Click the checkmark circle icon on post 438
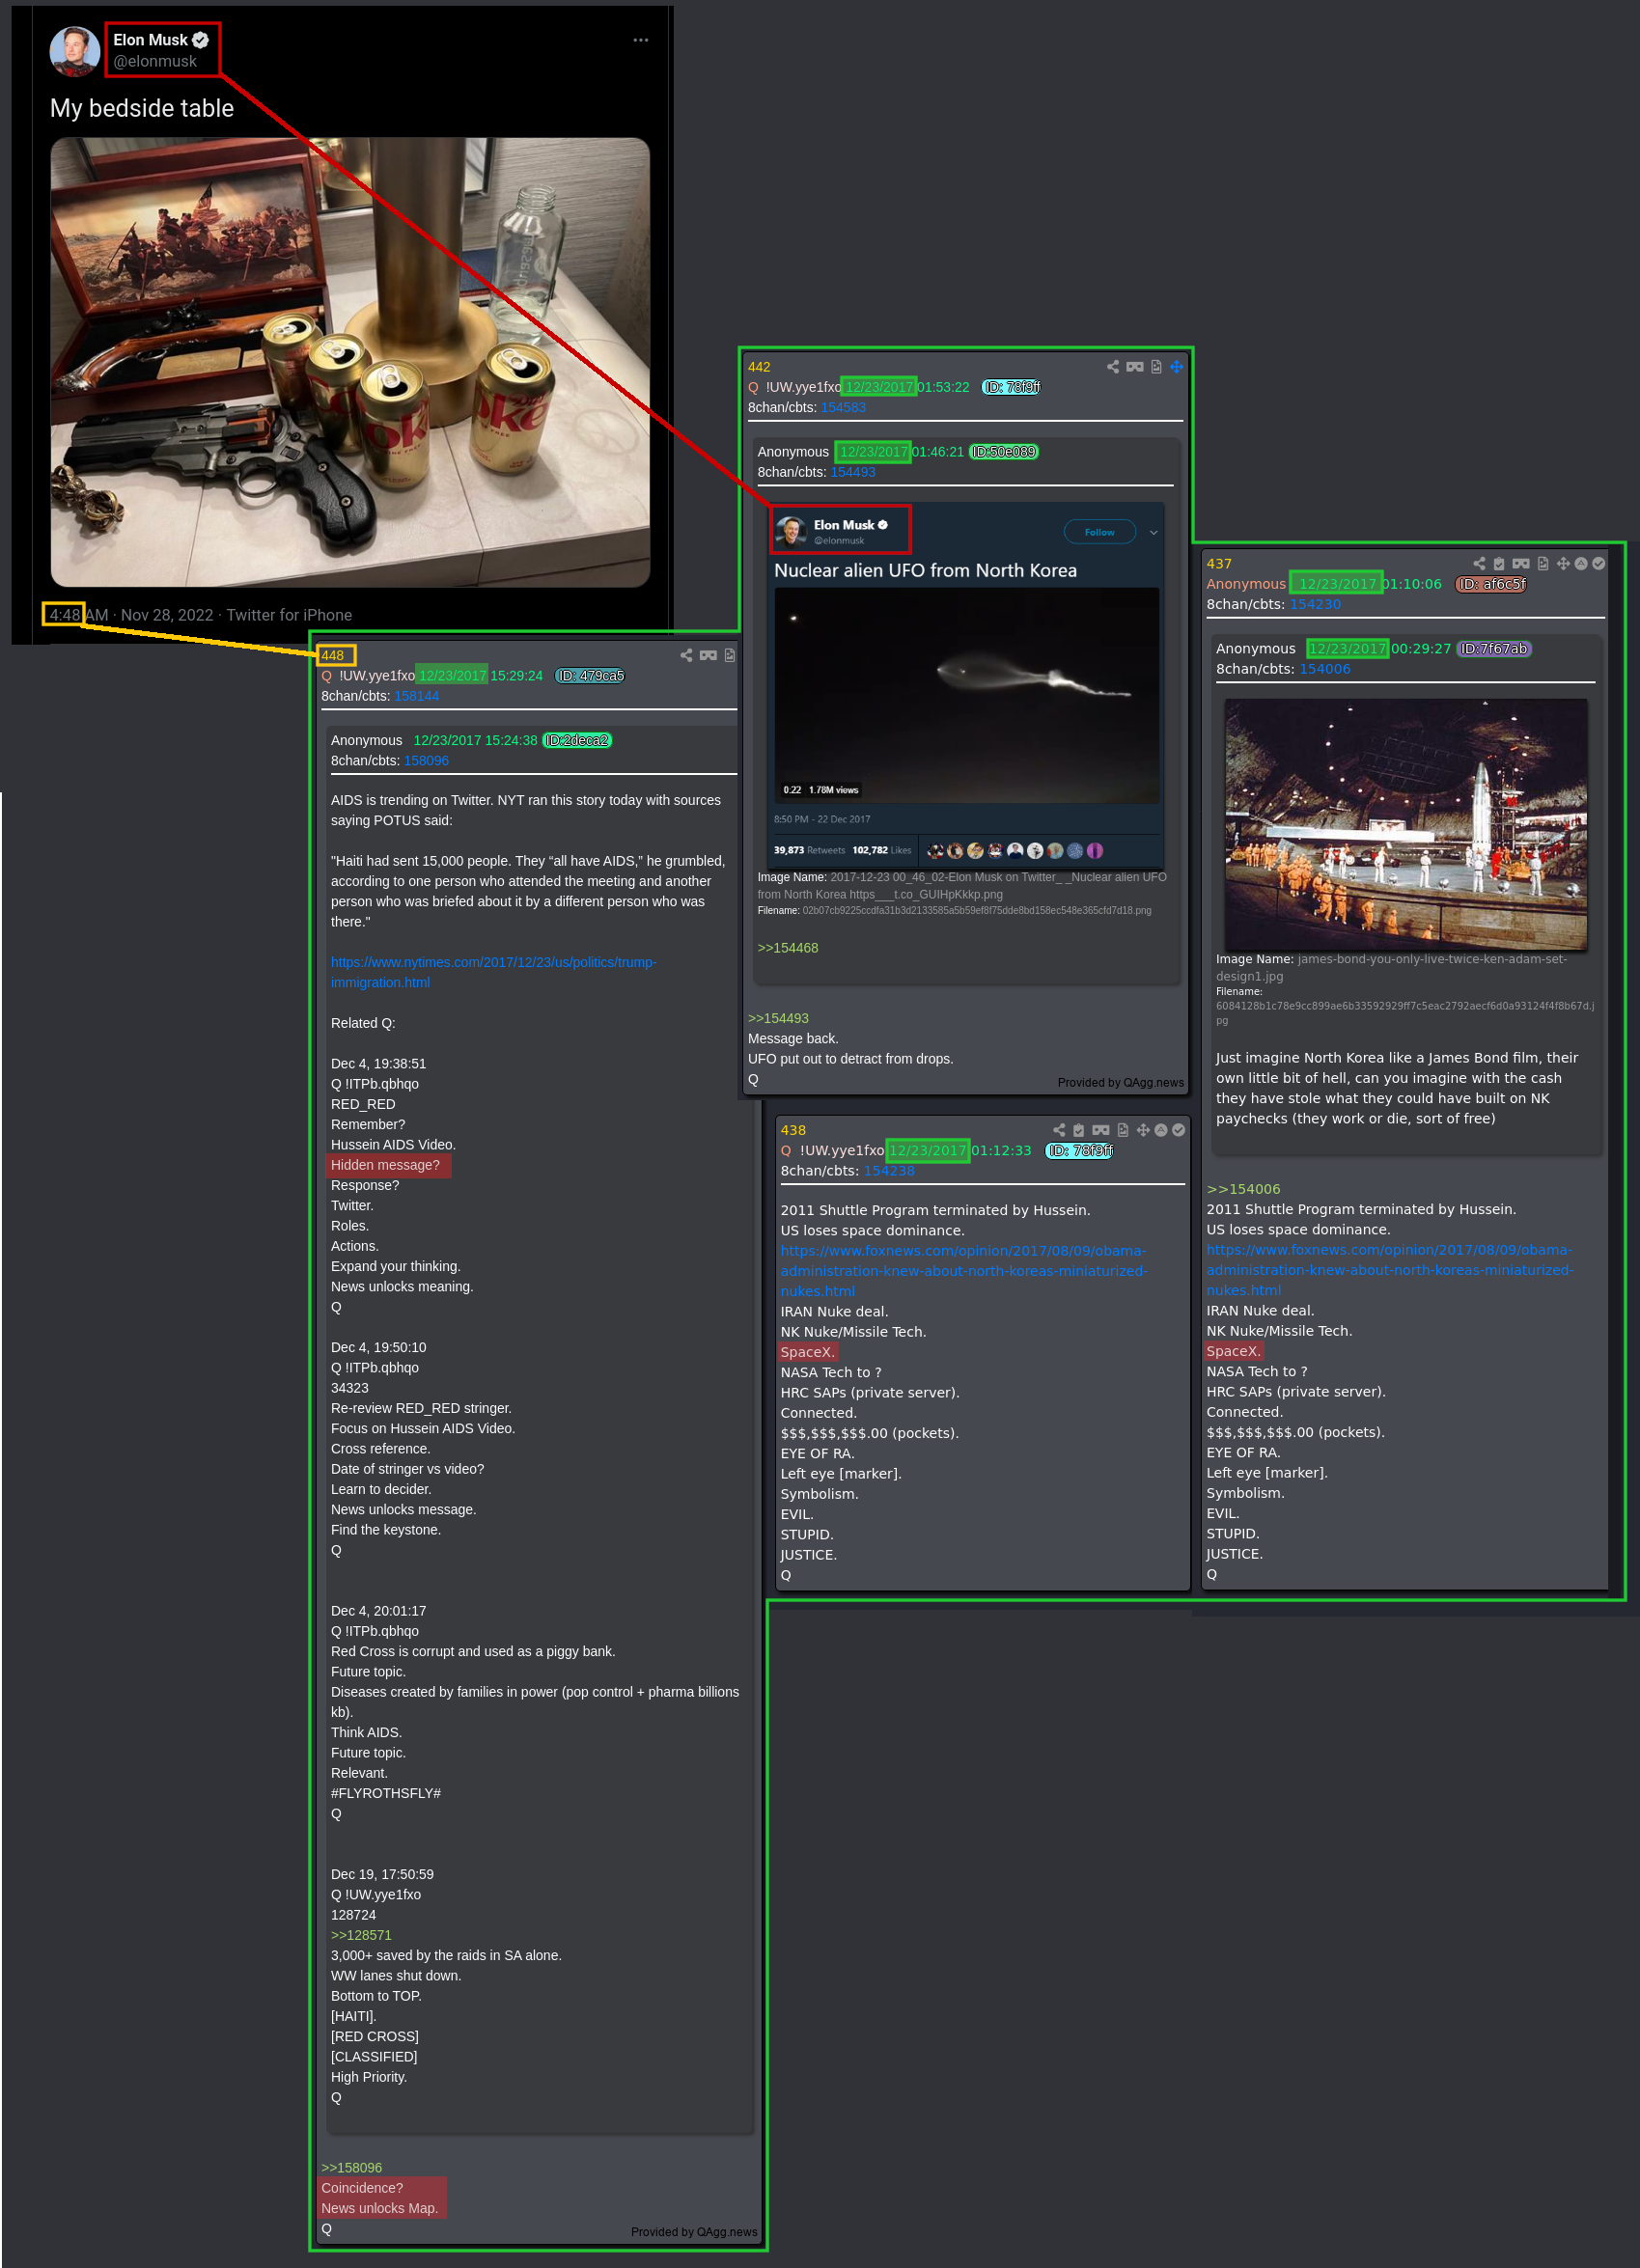Image resolution: width=1640 pixels, height=2268 pixels. point(1179,1130)
